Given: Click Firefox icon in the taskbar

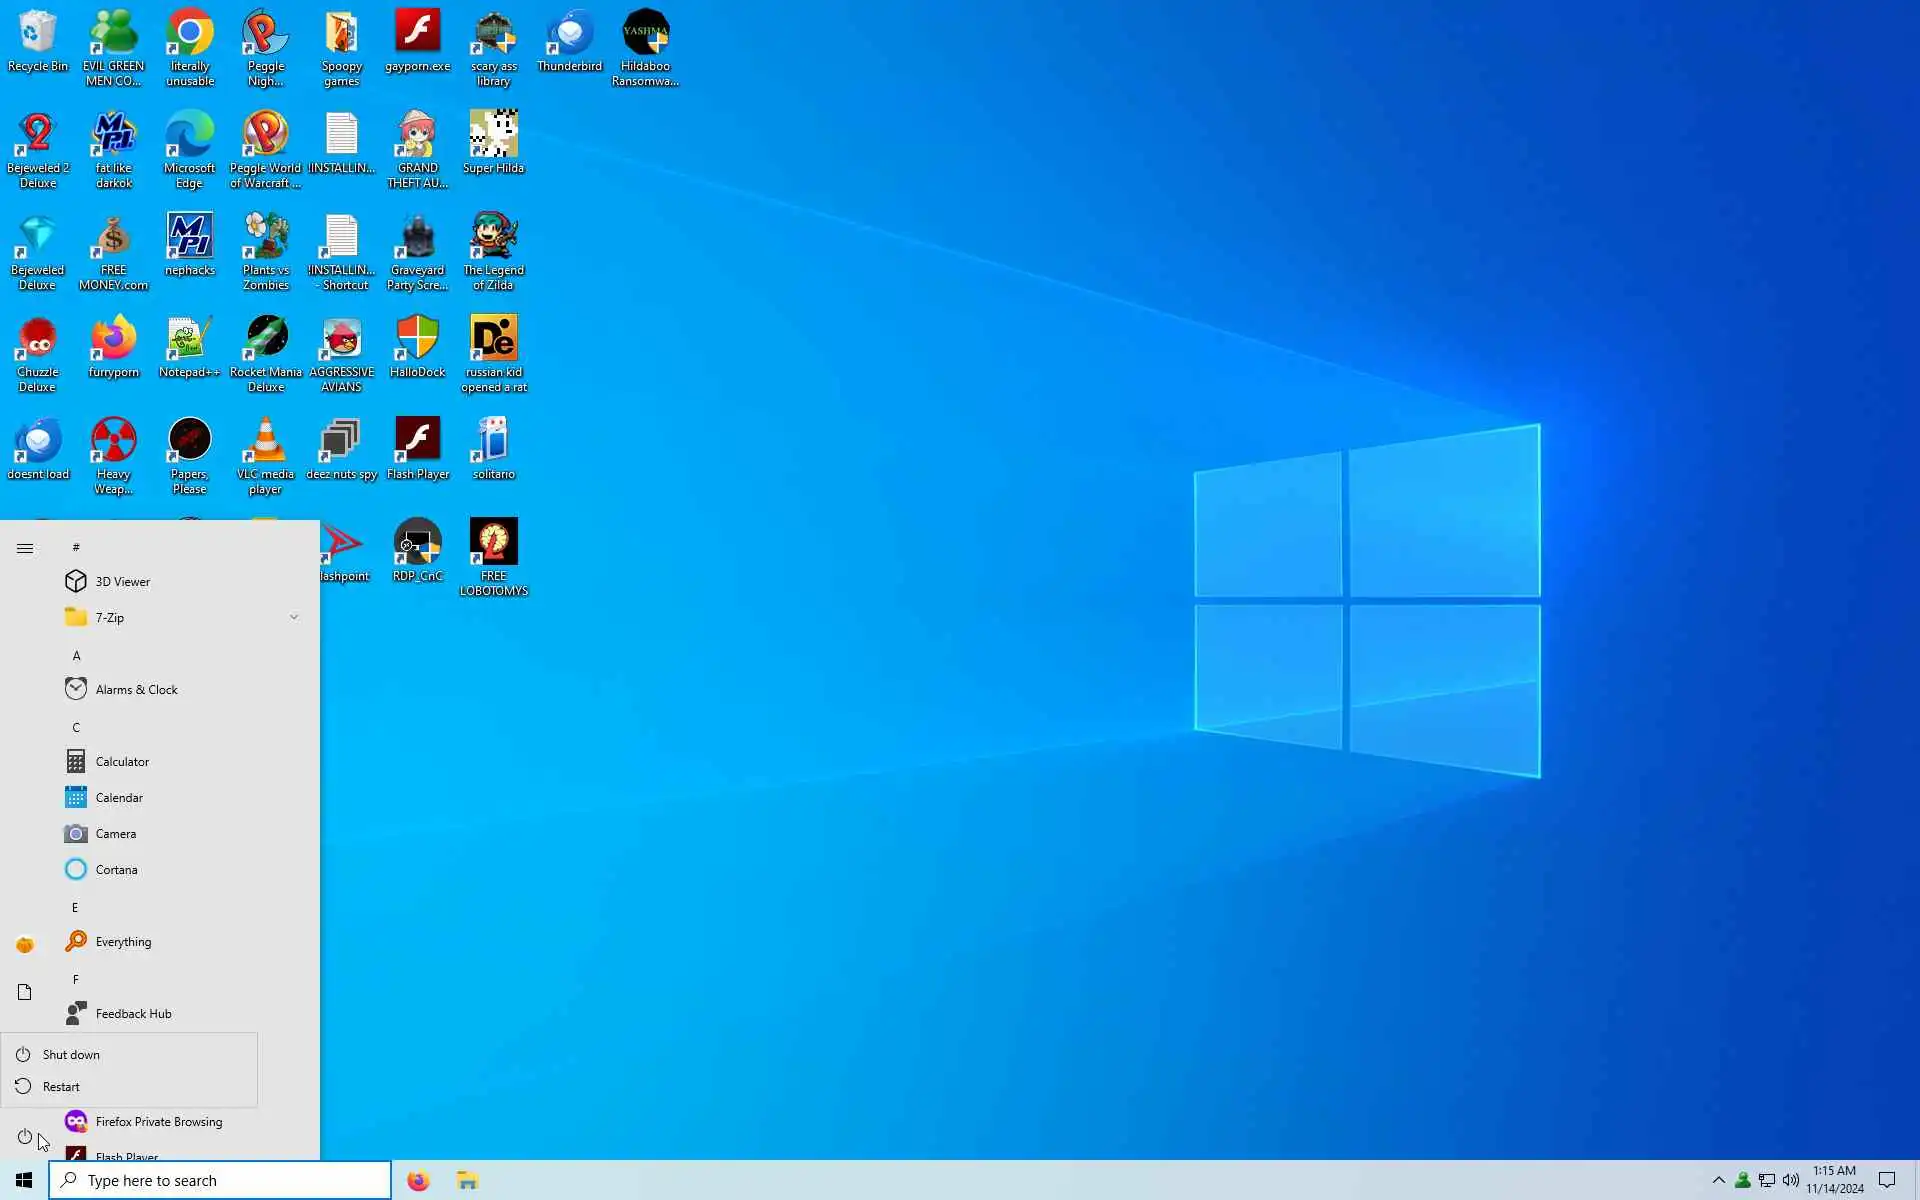Looking at the screenshot, I should point(418,1181).
